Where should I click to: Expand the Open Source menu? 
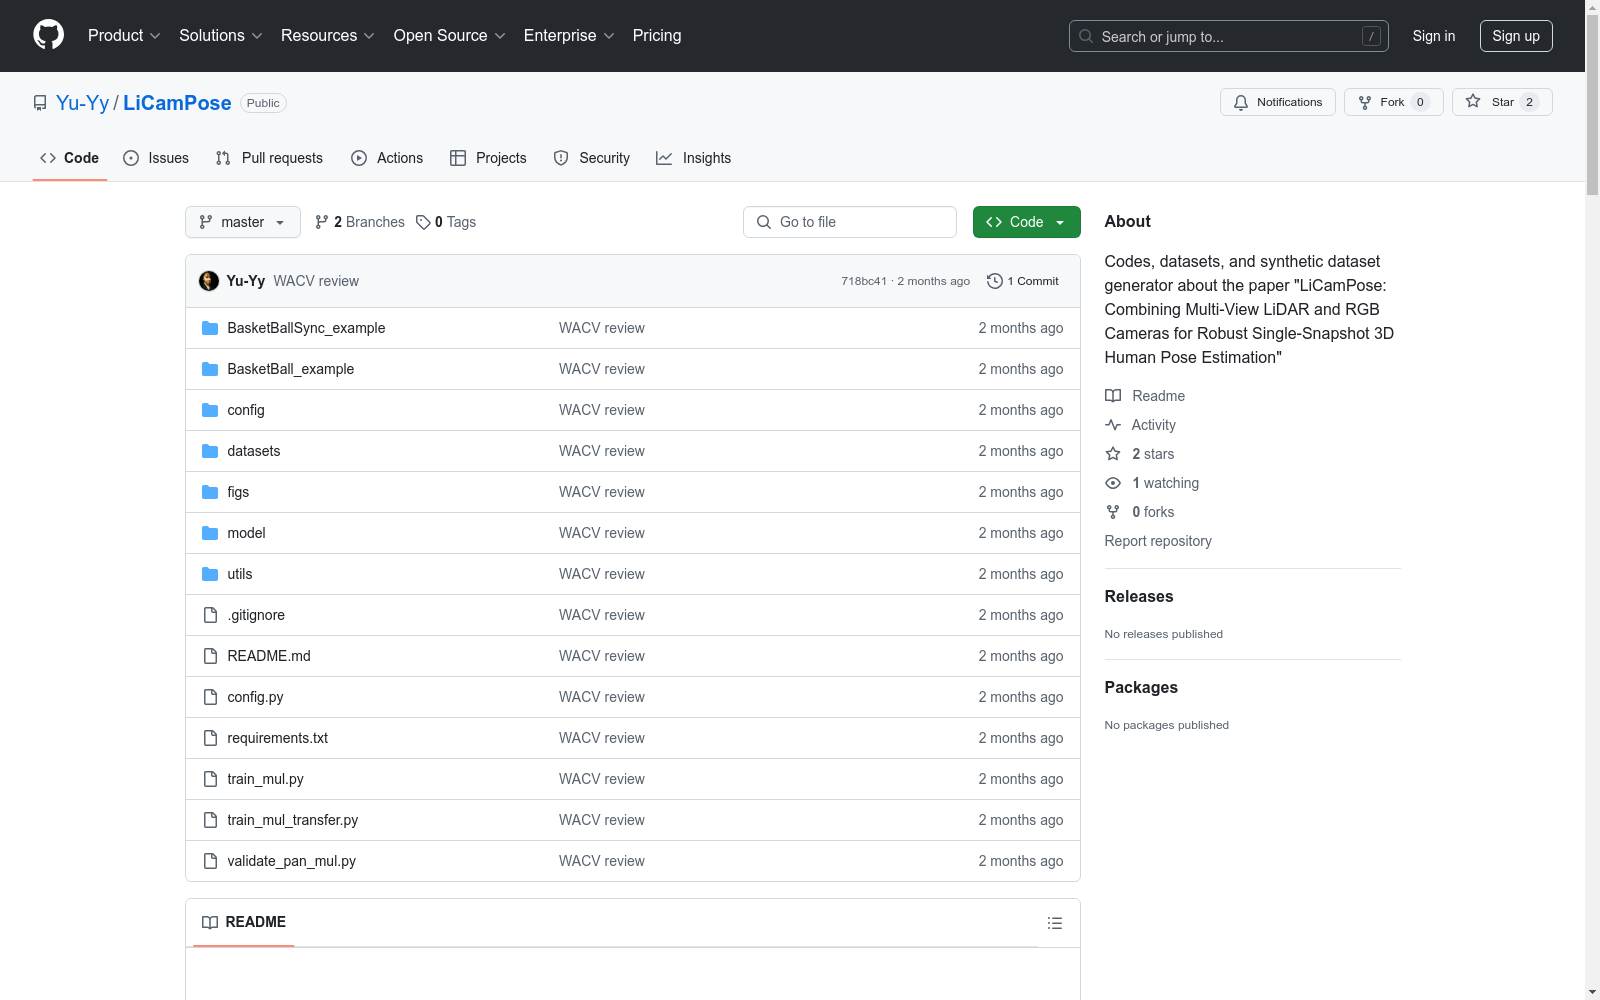(x=450, y=36)
